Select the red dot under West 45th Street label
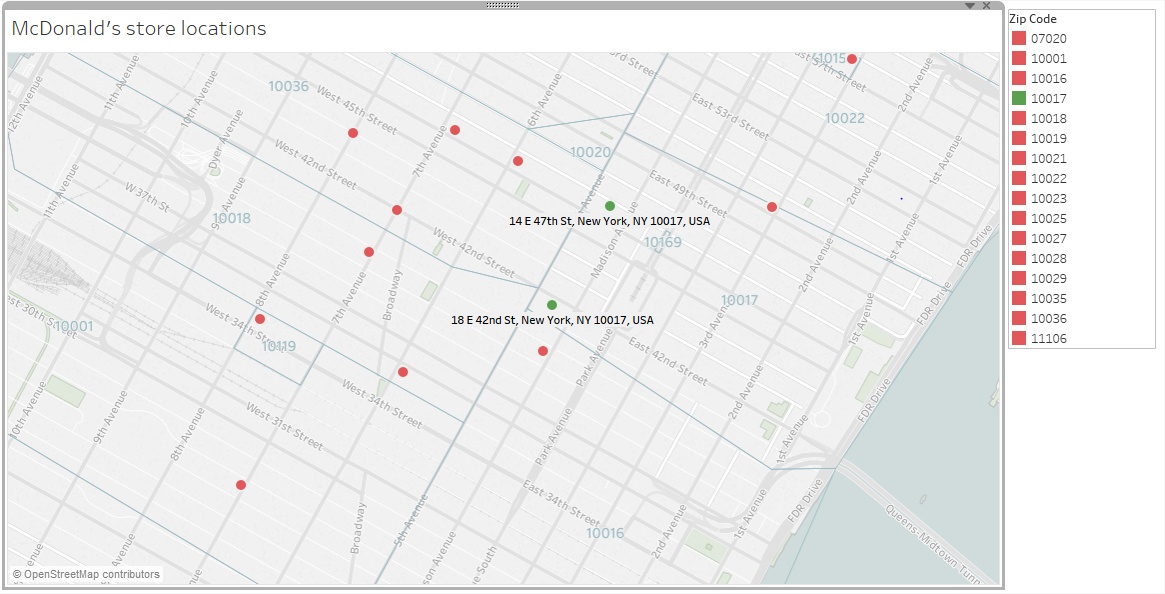This screenshot has height=594, width=1165. coord(353,133)
